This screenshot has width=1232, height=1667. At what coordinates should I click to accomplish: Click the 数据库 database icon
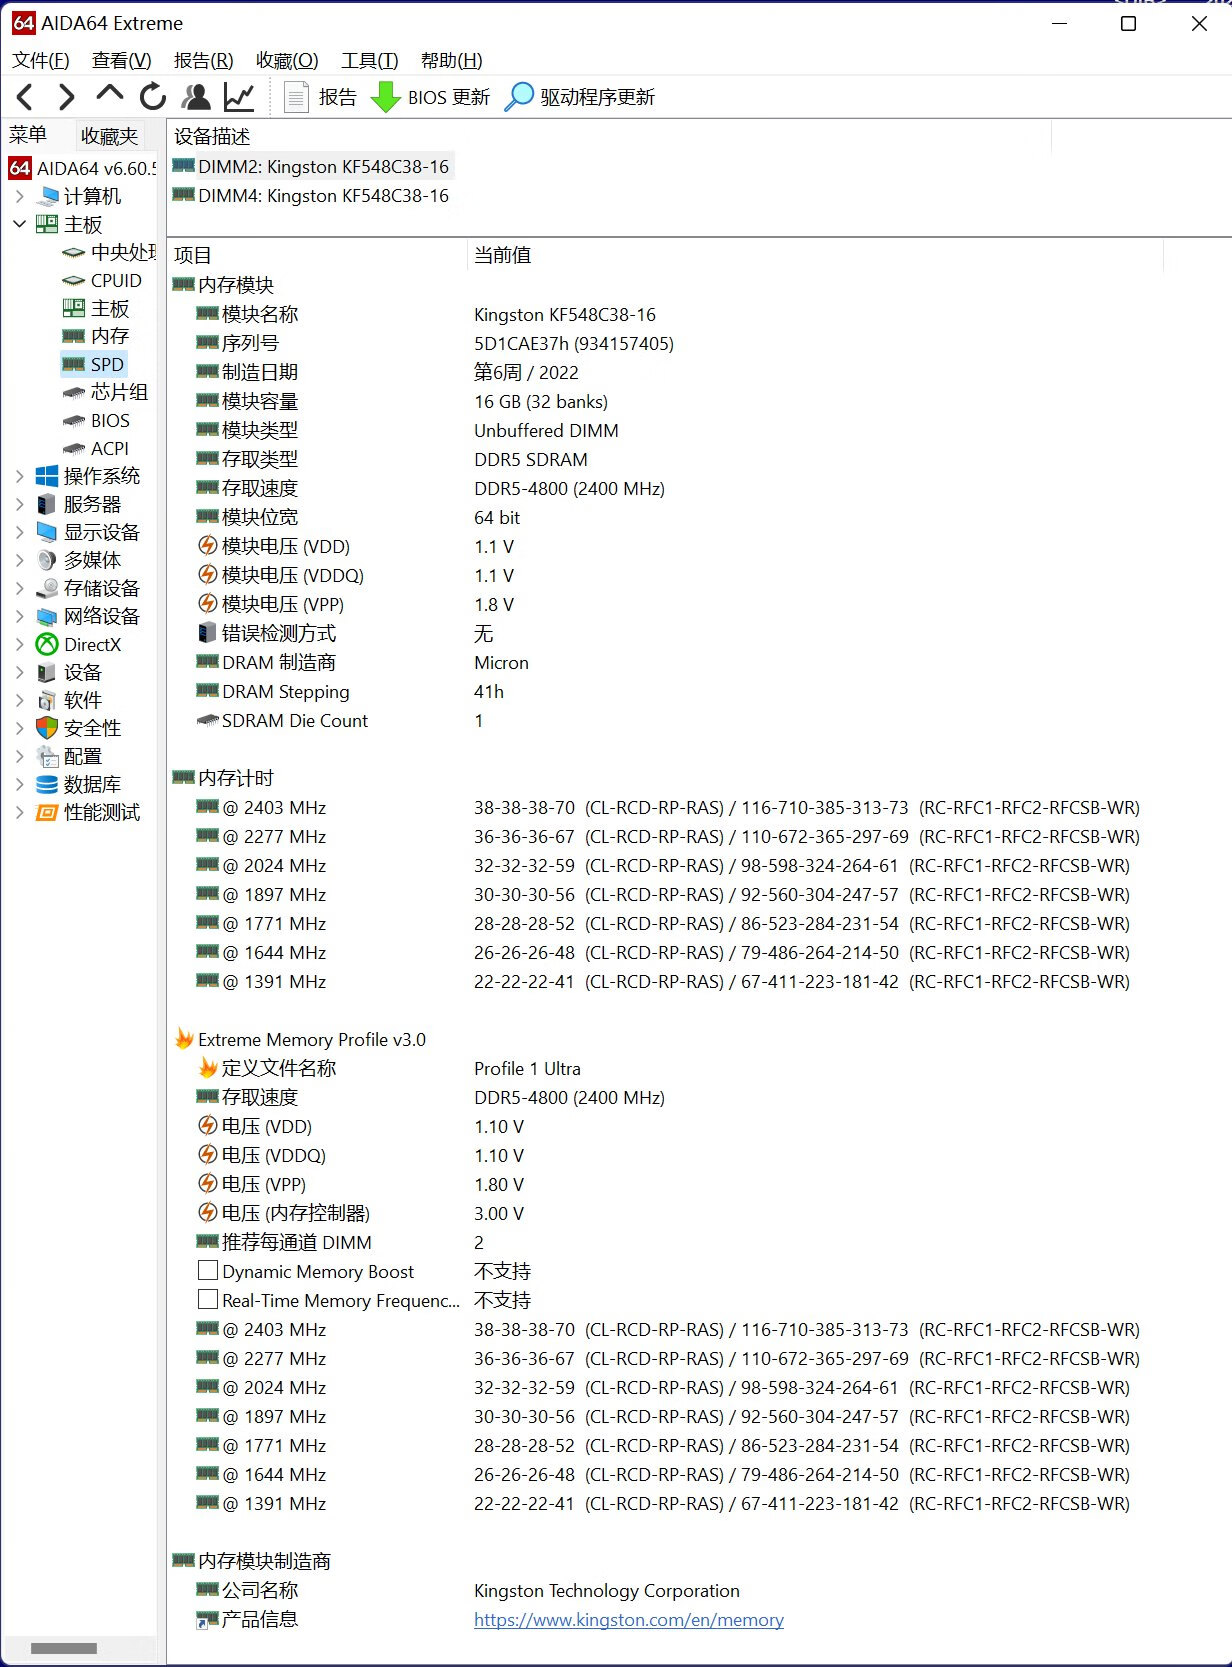(47, 784)
